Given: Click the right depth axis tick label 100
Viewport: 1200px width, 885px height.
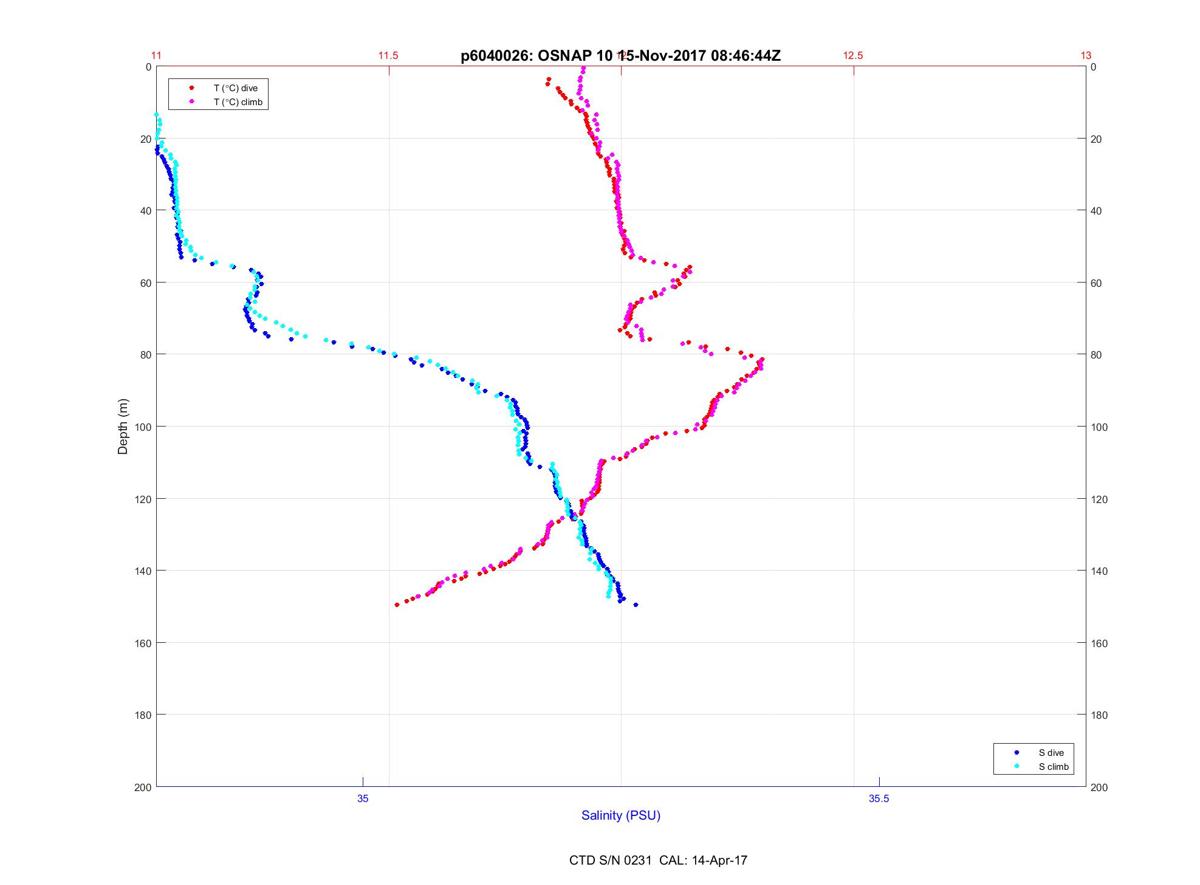Looking at the screenshot, I should pyautogui.click(x=1100, y=427).
